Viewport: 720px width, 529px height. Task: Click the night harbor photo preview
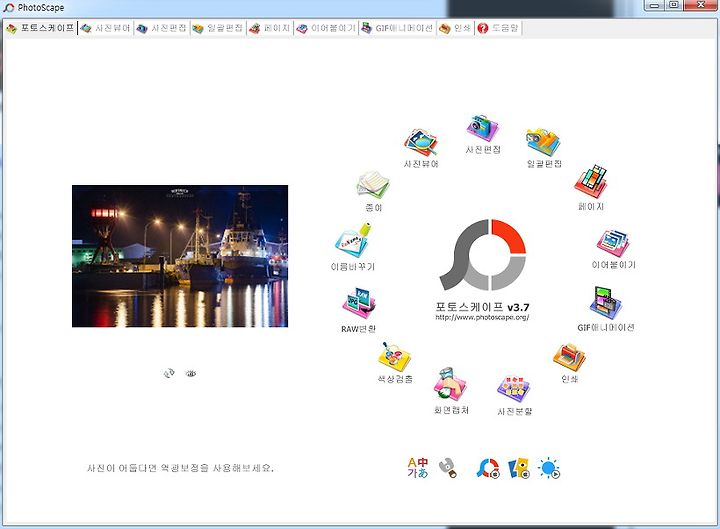click(x=180, y=256)
